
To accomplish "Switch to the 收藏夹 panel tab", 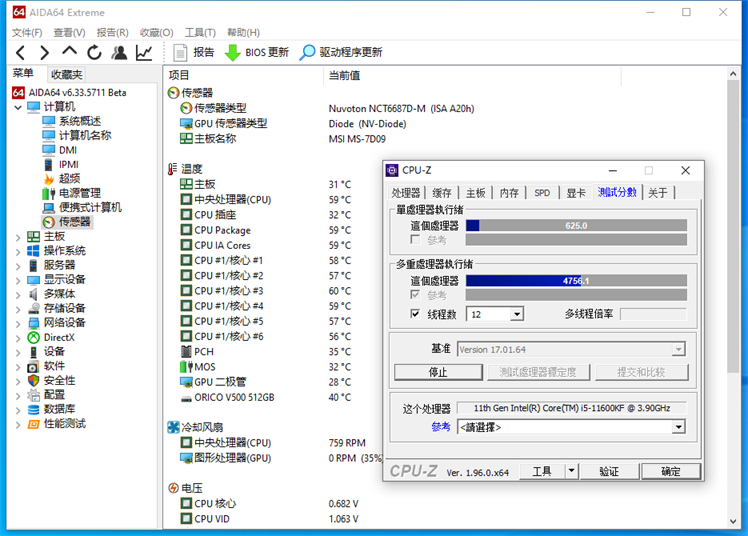I will coord(67,74).
